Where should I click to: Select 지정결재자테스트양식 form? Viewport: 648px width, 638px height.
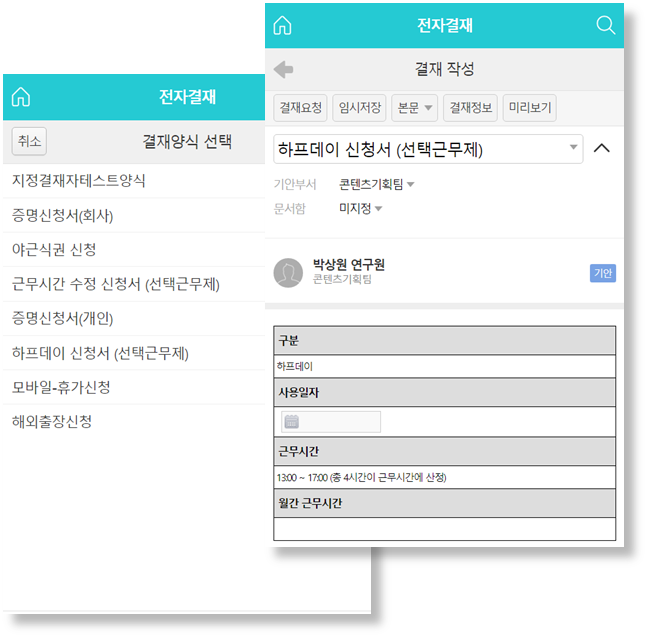(134, 181)
